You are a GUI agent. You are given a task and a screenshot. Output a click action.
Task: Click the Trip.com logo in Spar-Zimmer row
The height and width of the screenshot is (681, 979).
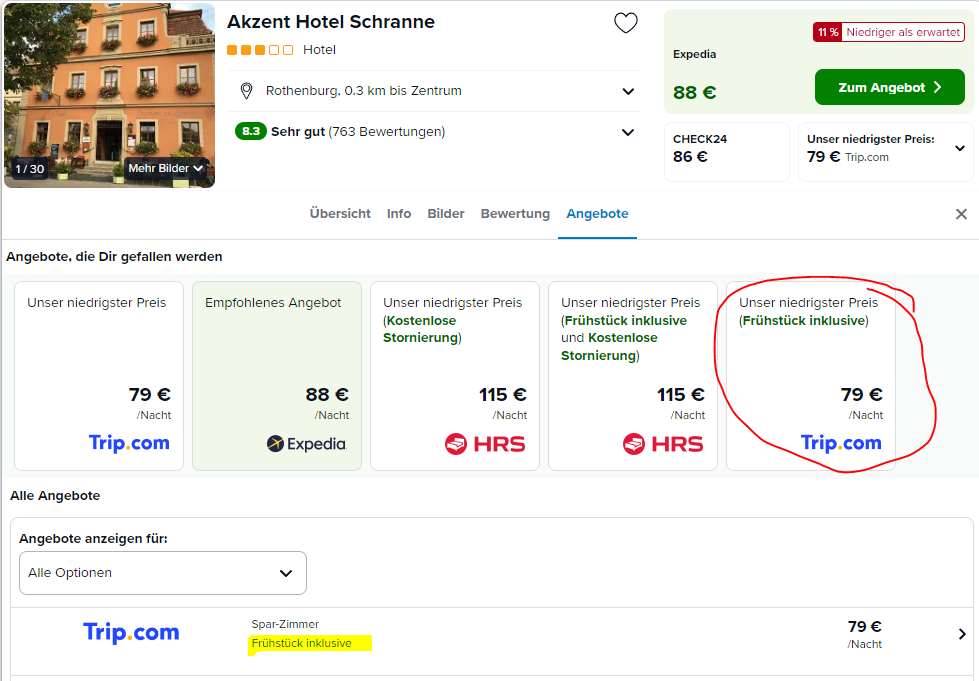point(131,632)
